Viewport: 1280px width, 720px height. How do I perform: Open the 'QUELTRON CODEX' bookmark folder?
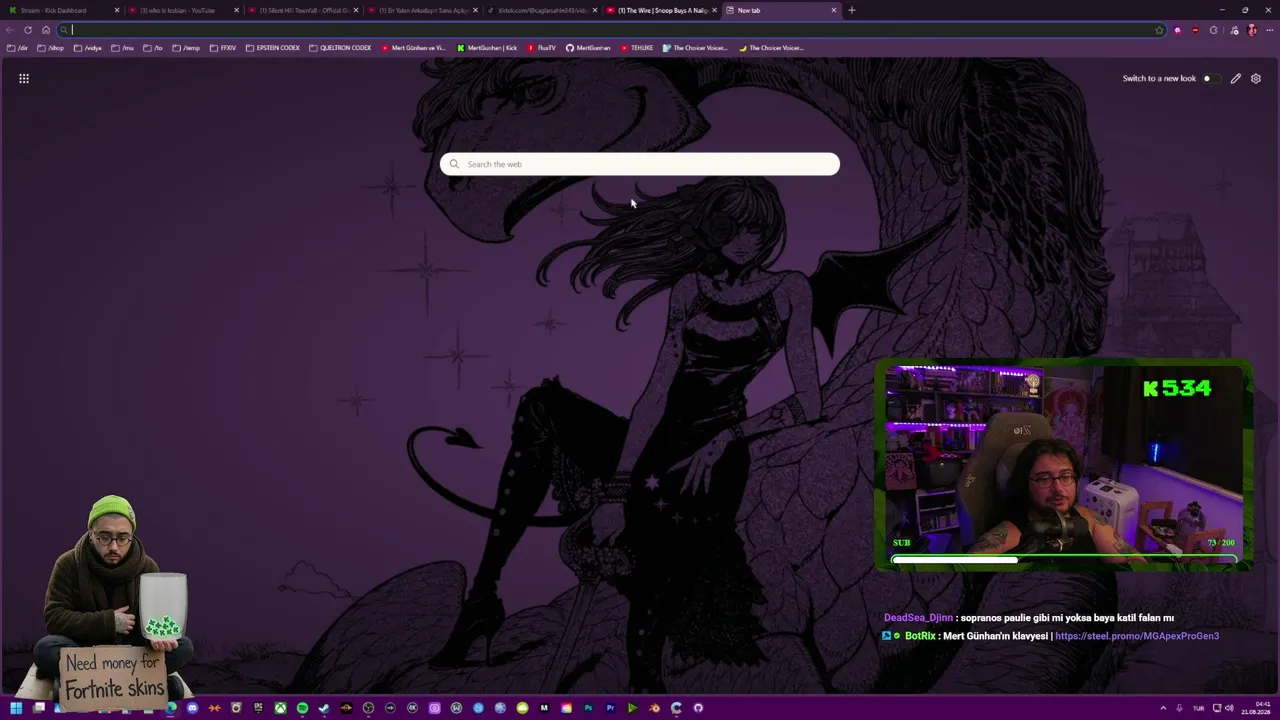click(340, 48)
